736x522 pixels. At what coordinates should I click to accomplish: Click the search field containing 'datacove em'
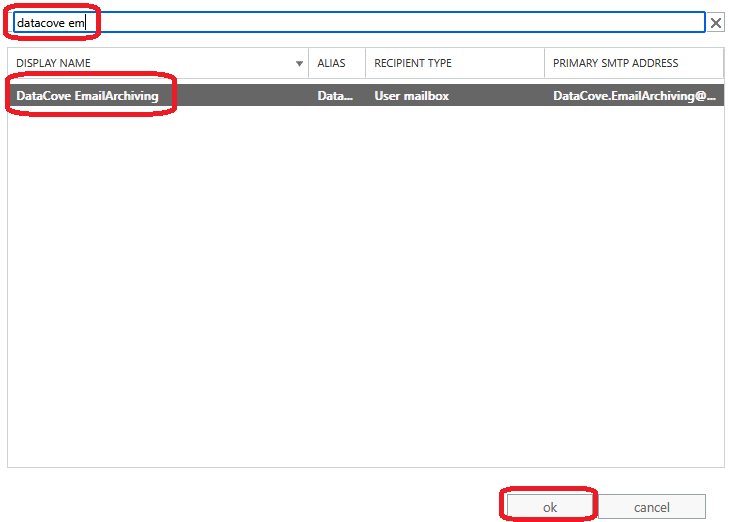click(x=359, y=23)
